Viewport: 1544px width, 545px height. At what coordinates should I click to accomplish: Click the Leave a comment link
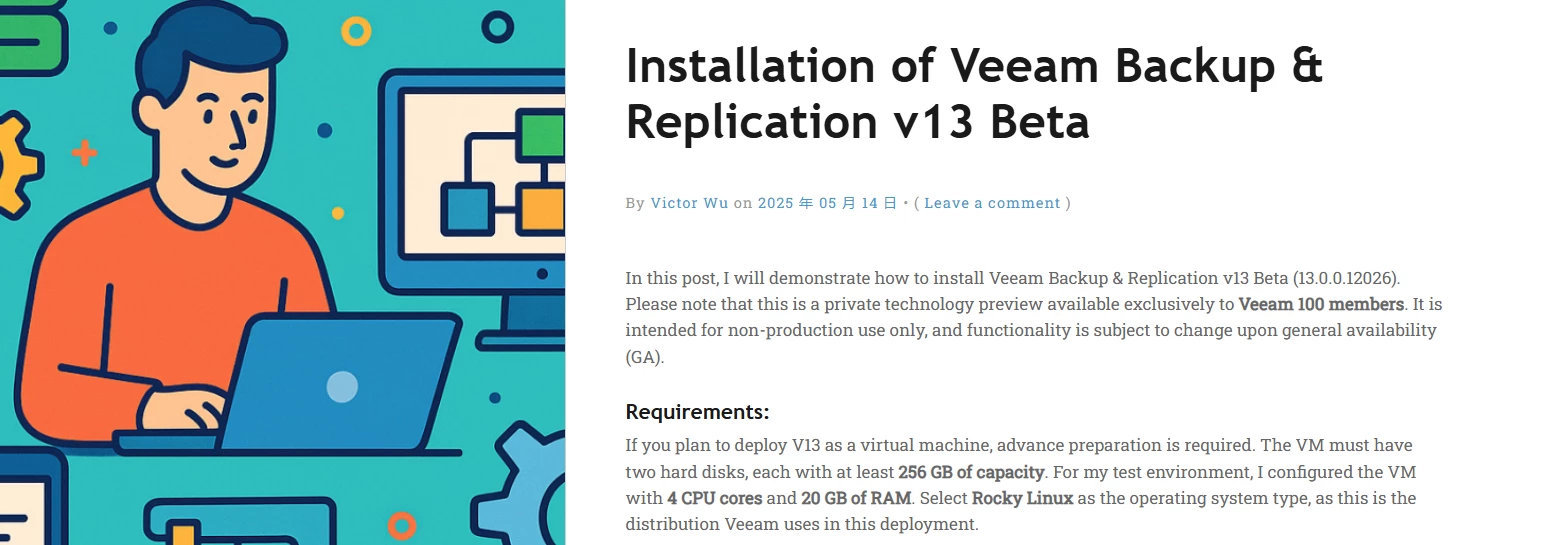[992, 203]
